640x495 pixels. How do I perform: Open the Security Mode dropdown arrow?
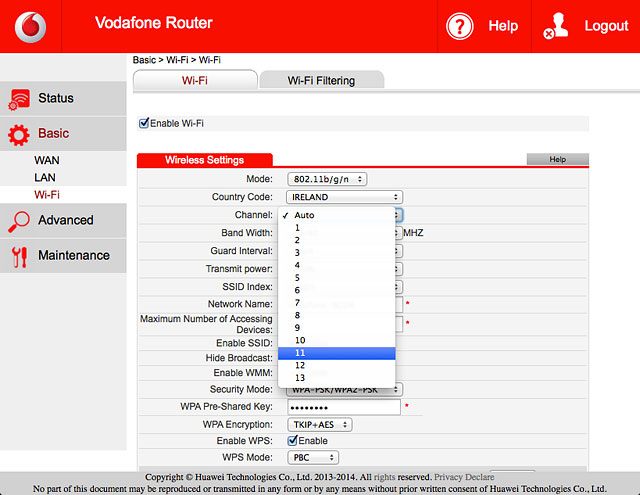[396, 390]
